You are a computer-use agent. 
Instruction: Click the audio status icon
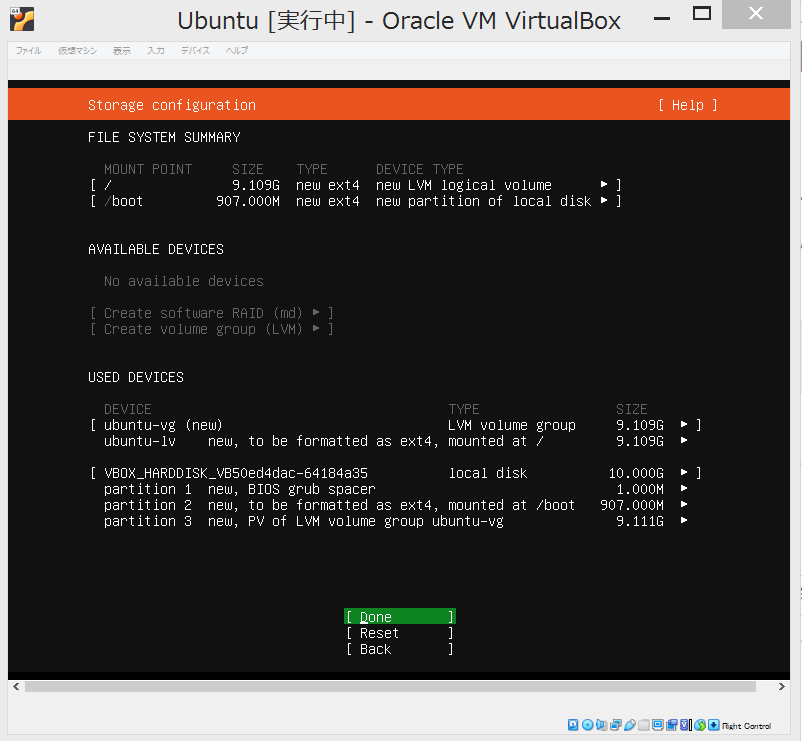[x=602, y=725]
